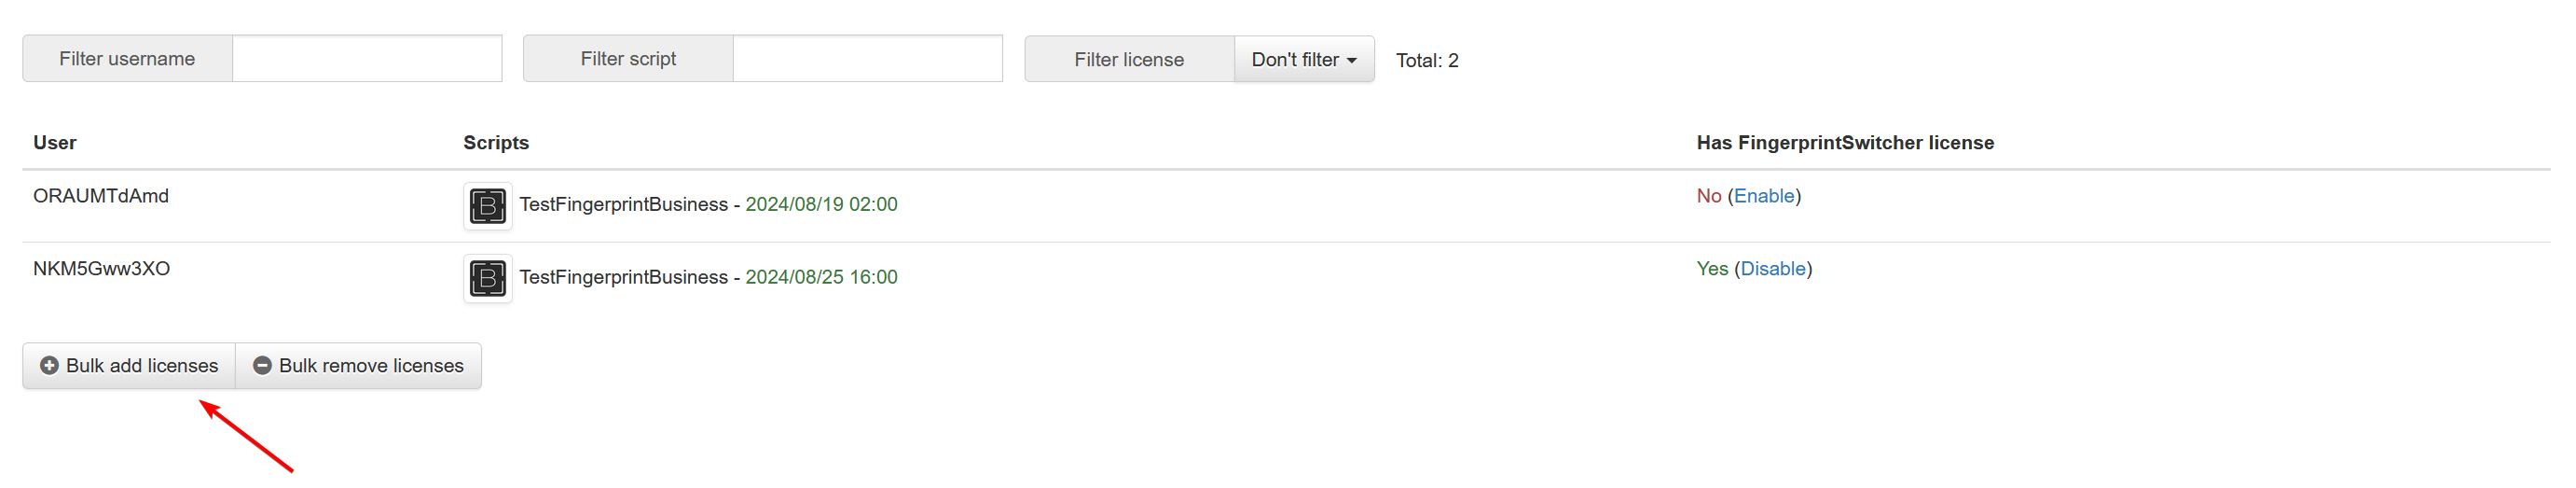Open the "Don't filter" license dropdown
The width and height of the screenshot is (2576, 488).
click(1303, 60)
